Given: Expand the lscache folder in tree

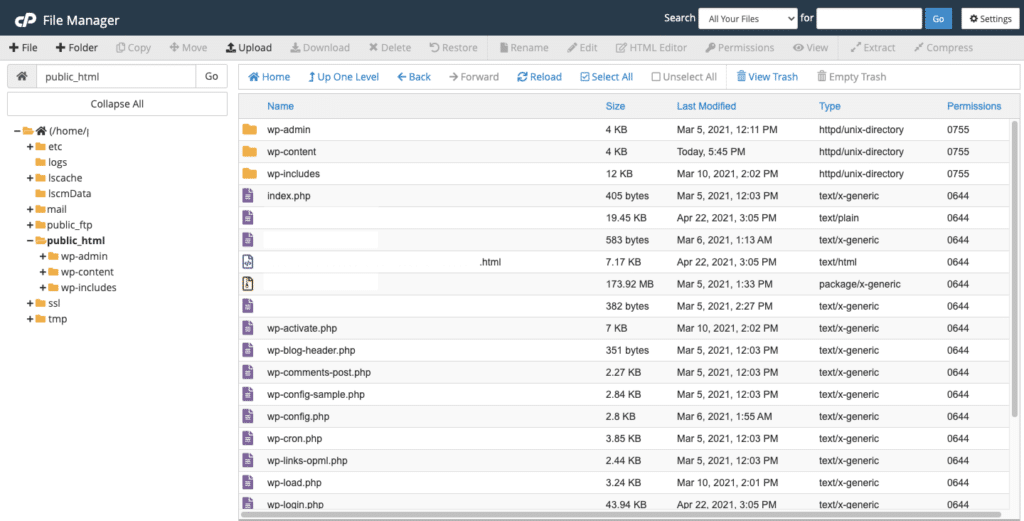Looking at the screenshot, I should point(30,178).
